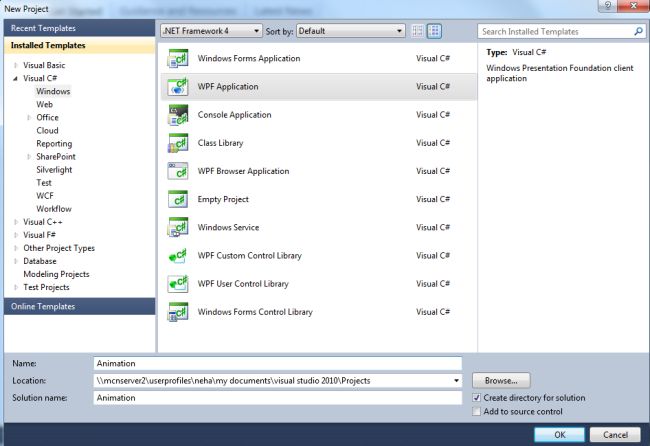Screen dimensions: 650x446
Task: Expand the Office tree node
Action: (x=29, y=118)
